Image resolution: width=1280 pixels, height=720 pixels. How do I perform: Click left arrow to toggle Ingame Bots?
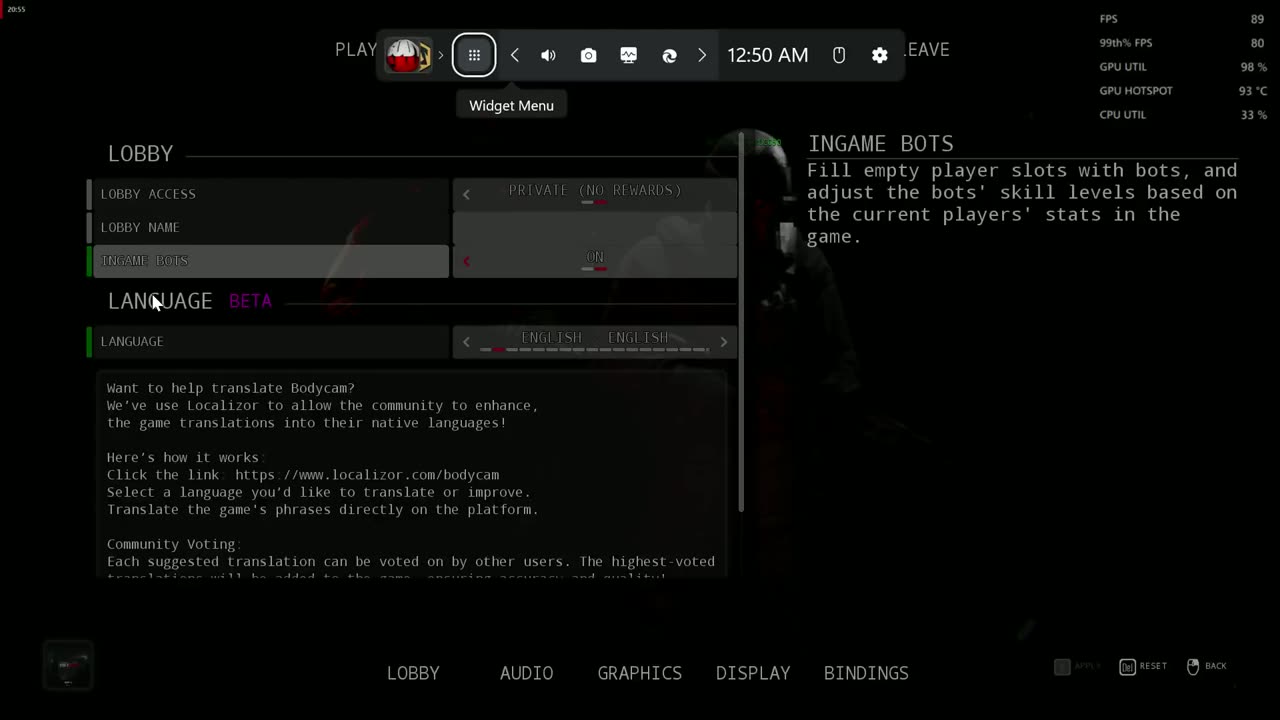pos(466,261)
